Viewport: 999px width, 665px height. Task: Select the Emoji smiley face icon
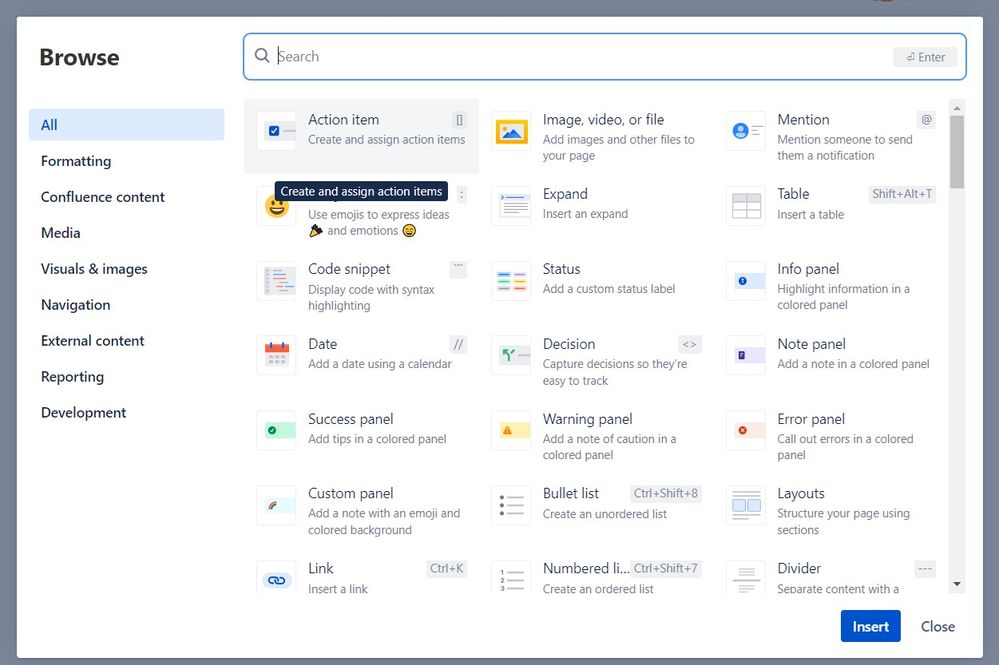(x=277, y=206)
